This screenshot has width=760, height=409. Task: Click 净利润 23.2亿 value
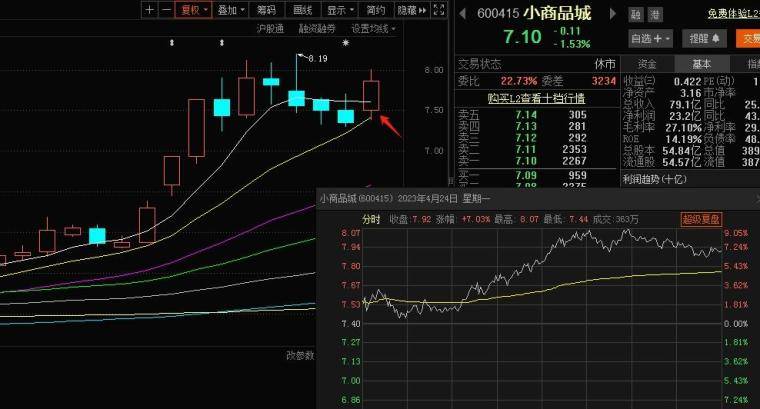click(685, 116)
